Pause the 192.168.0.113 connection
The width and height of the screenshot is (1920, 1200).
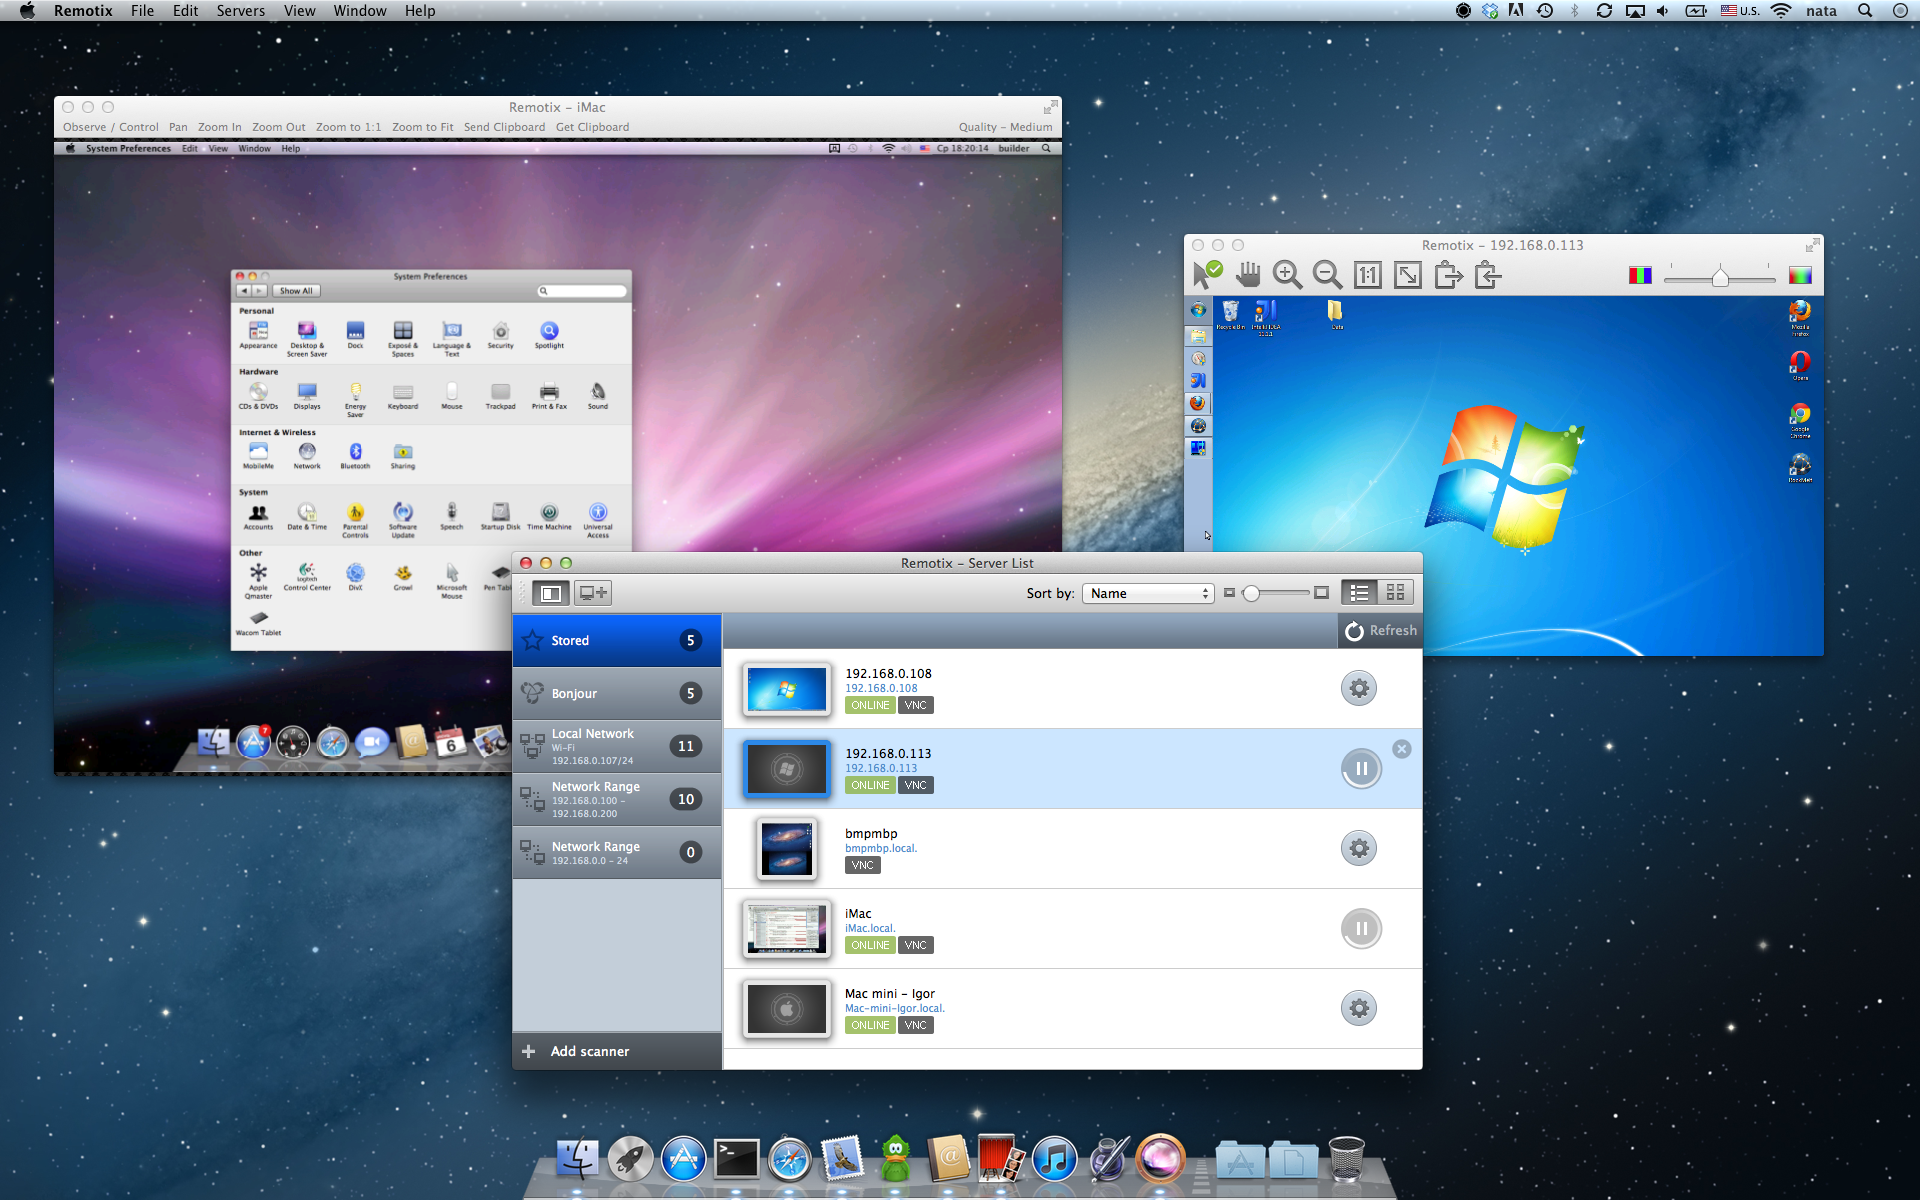(x=1361, y=768)
